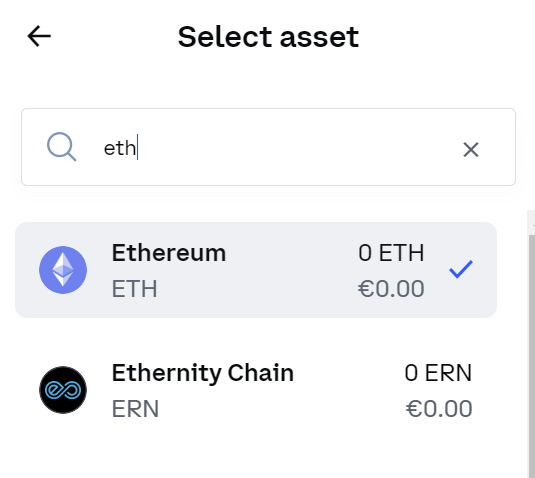535x478 pixels.
Task: Click the scrollbar's top arrow area
Action: (532, 223)
